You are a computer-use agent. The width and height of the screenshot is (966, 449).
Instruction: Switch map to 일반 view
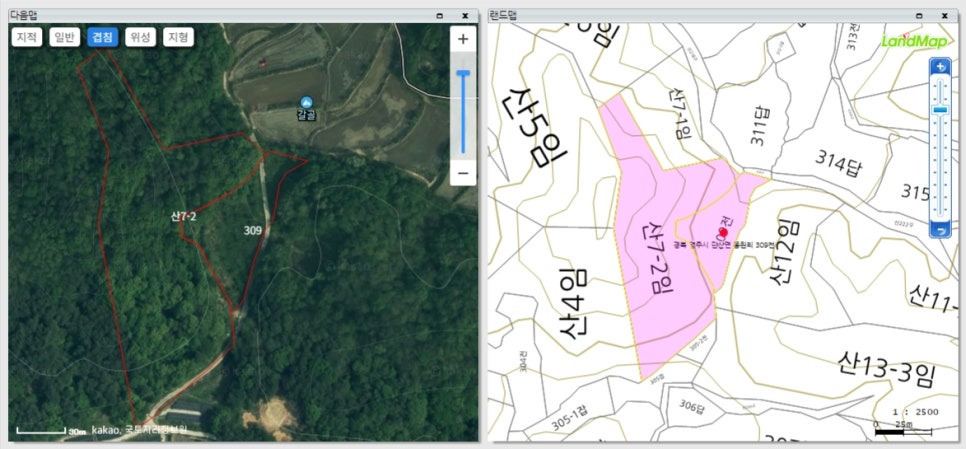click(x=65, y=37)
